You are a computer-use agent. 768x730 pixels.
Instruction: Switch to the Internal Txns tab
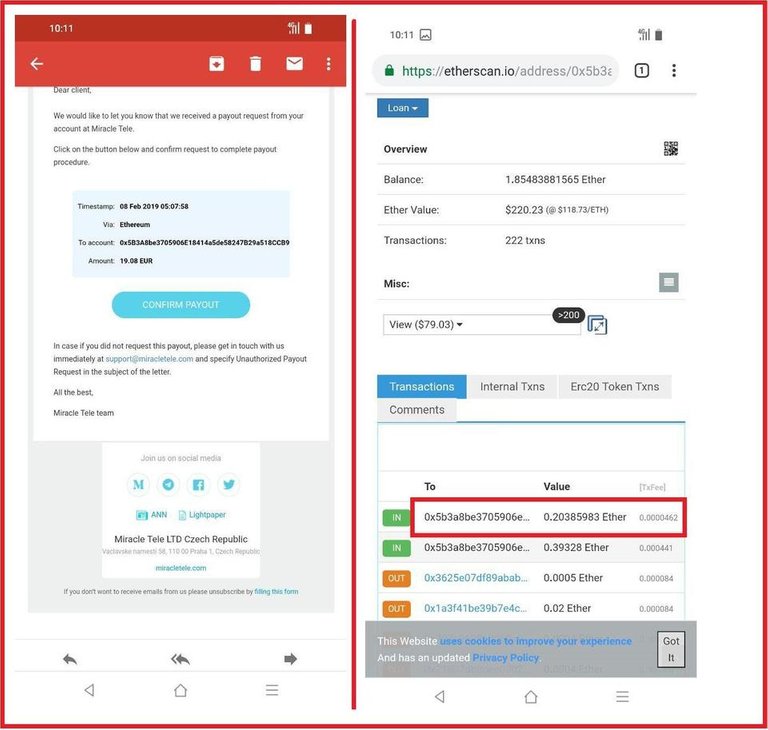coord(512,387)
